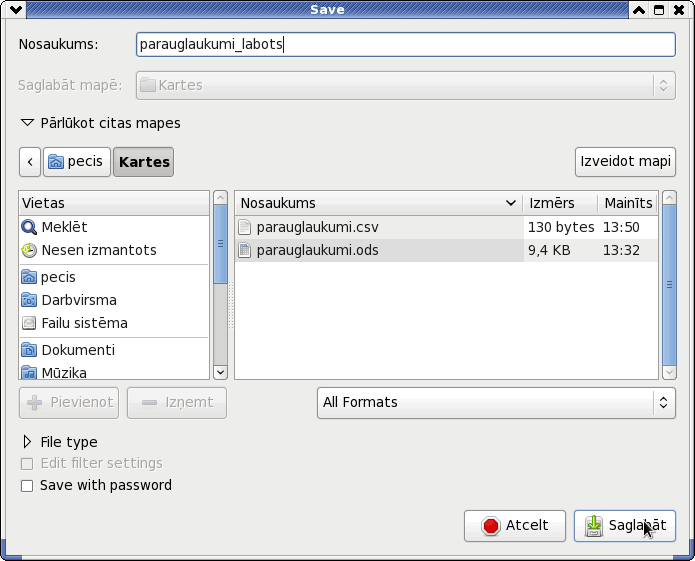695x561 pixels.
Task: Click the Atcelt cancel button
Action: pyautogui.click(x=515, y=526)
